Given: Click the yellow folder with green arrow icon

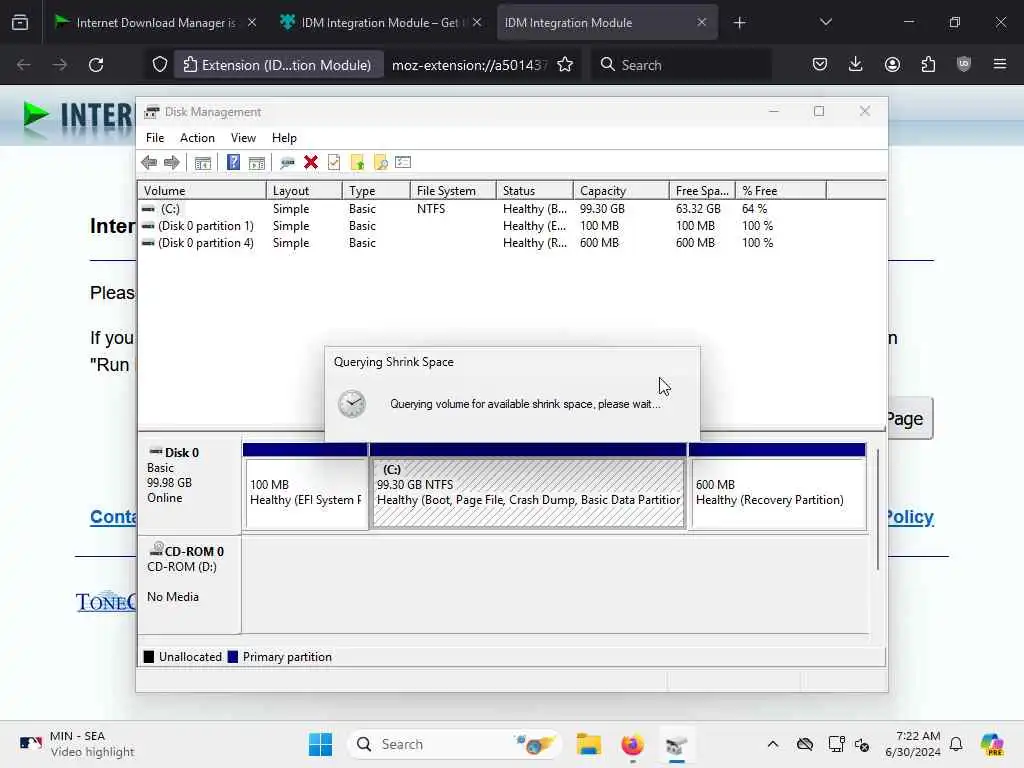Looking at the screenshot, I should pos(357,163).
